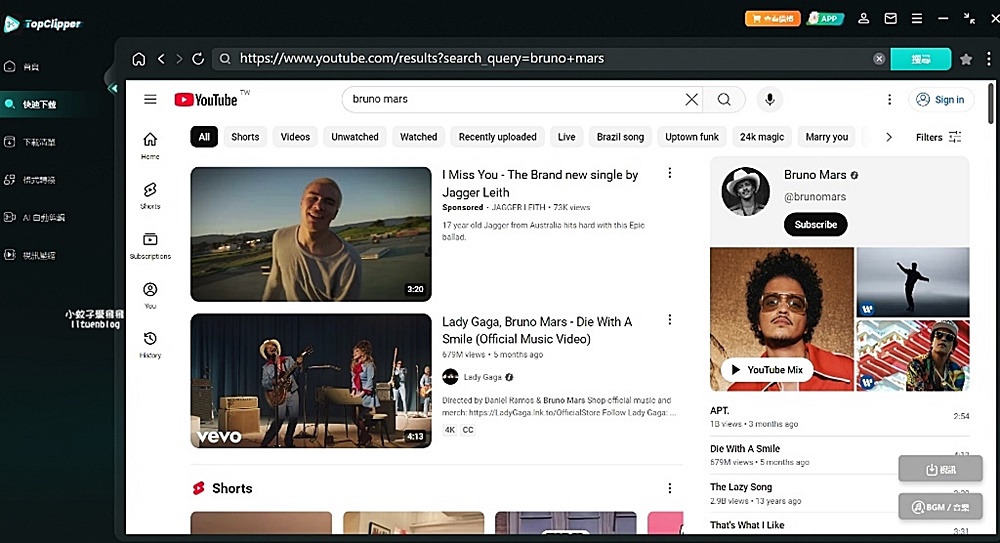Reload the page with refresh icon

pos(198,59)
